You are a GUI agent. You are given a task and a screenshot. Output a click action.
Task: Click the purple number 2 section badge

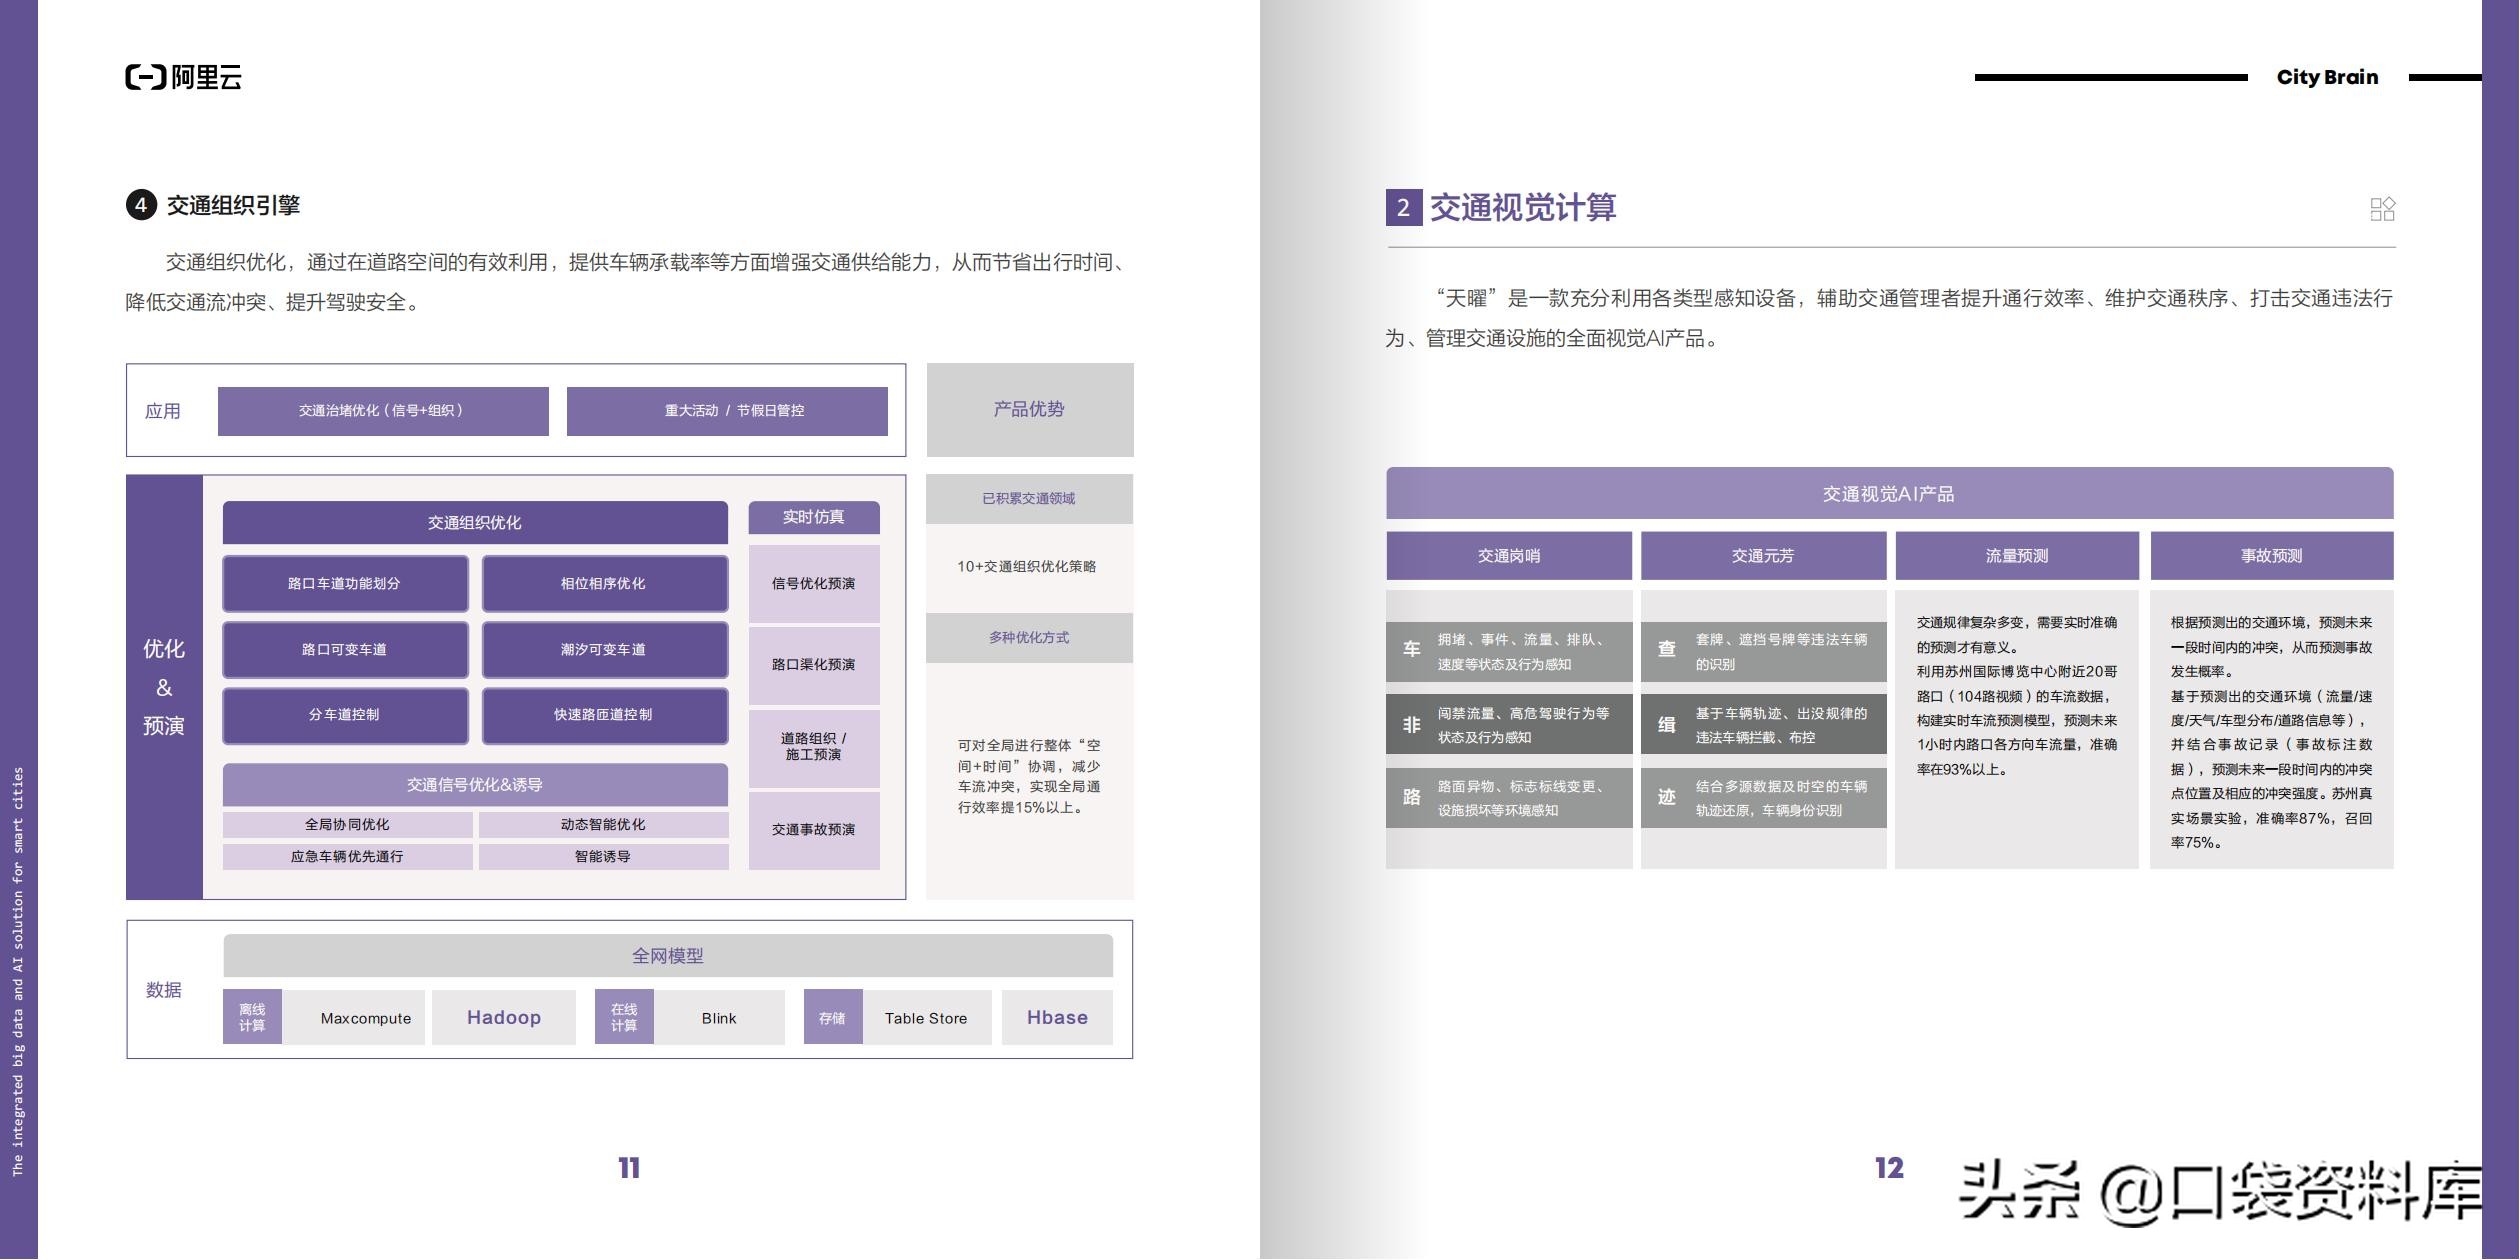(x=1403, y=208)
